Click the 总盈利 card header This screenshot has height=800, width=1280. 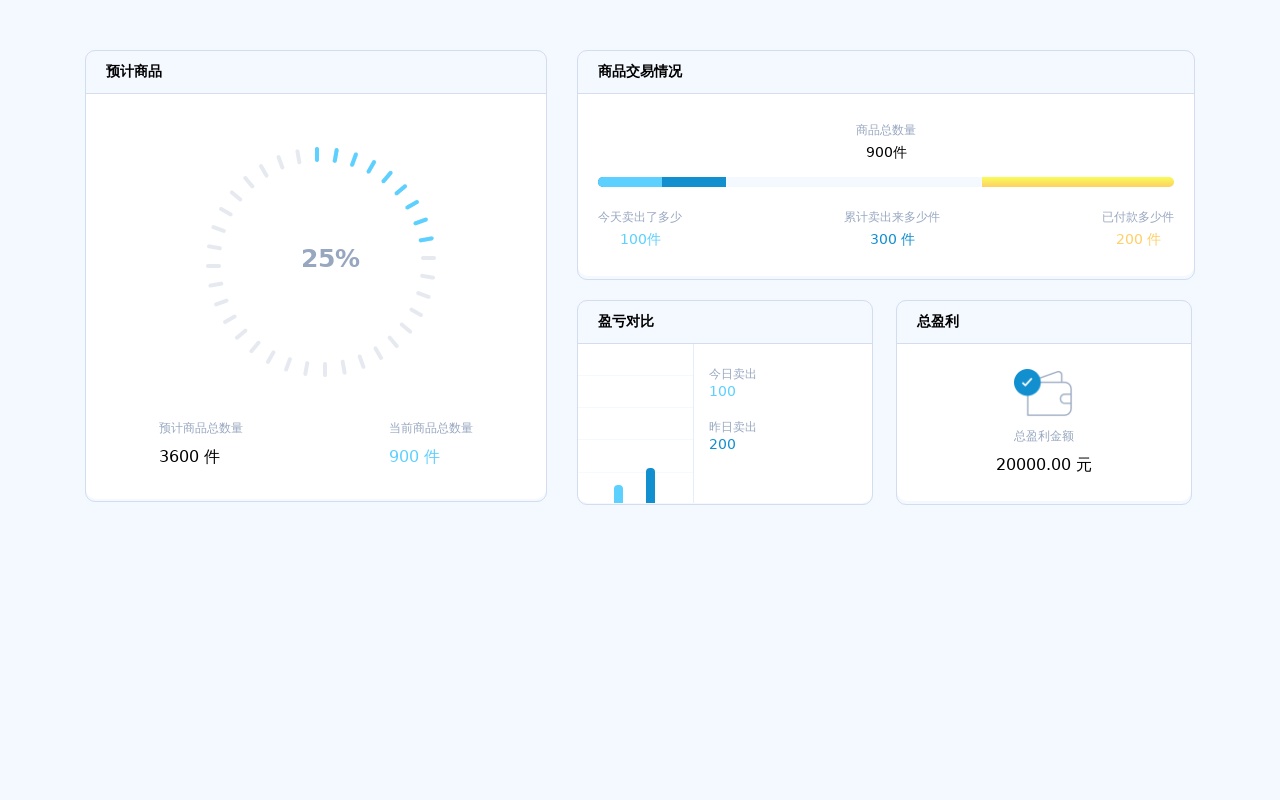coord(1044,322)
